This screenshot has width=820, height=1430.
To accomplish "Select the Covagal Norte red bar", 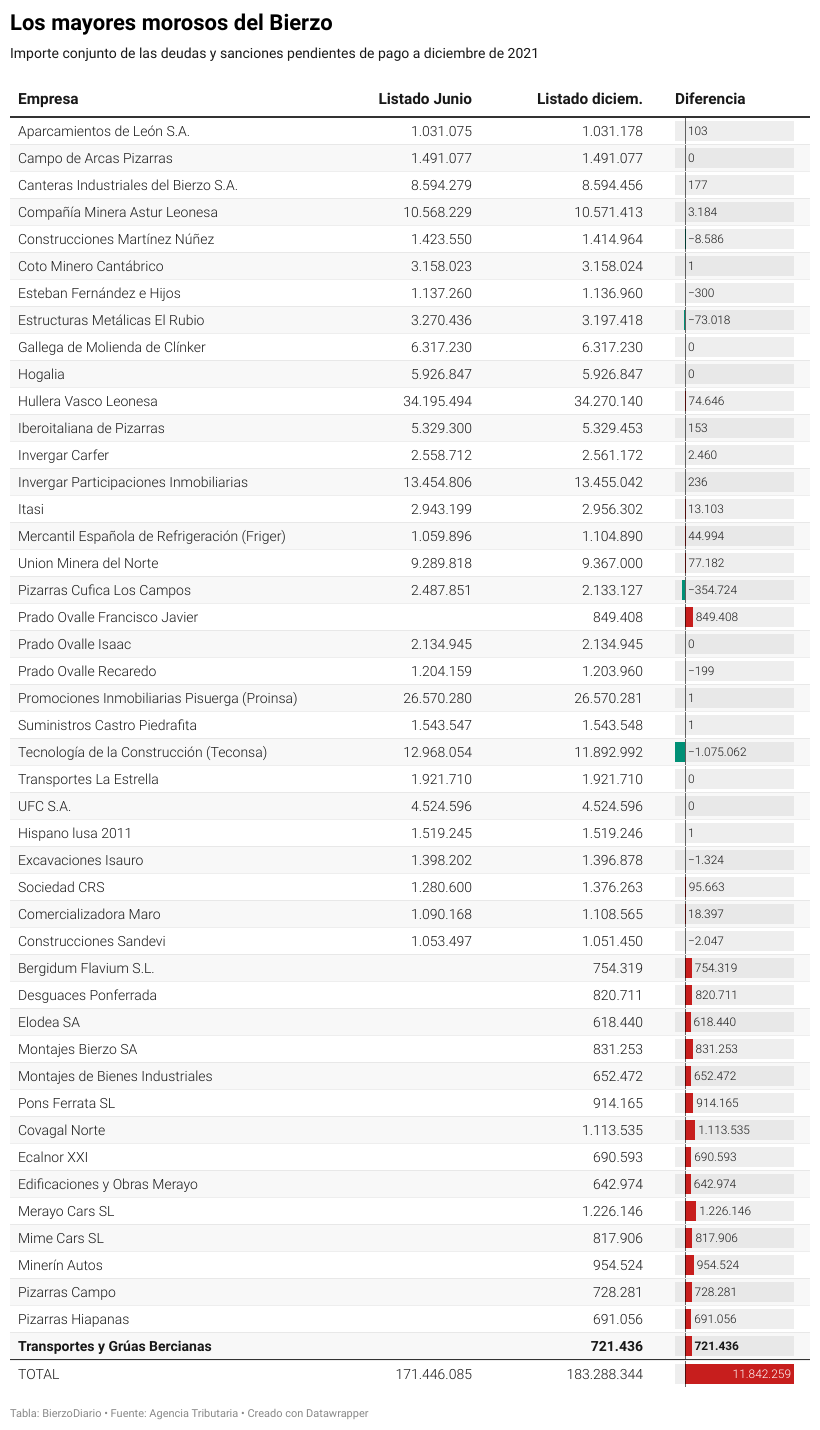I will coord(690,1130).
